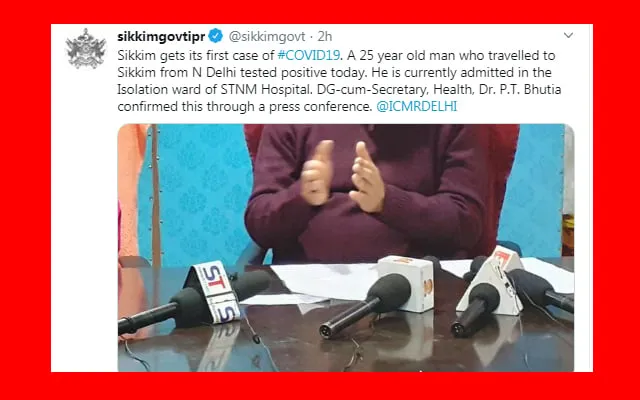The height and width of the screenshot is (400, 640).
Task: Open the @ICMRDELHI mention
Action: point(417,107)
